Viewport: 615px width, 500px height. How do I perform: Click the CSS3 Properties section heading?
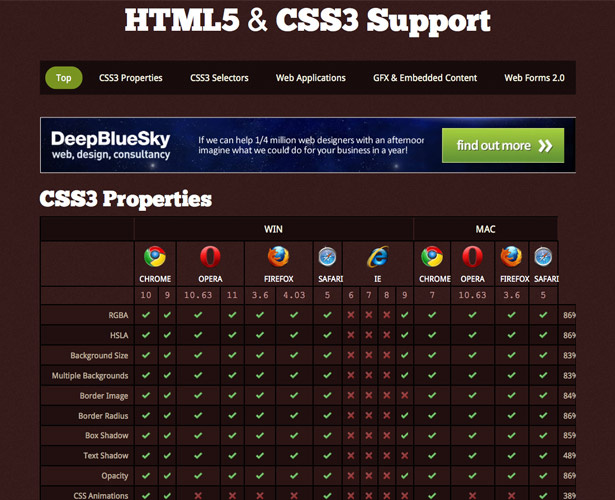(x=126, y=199)
